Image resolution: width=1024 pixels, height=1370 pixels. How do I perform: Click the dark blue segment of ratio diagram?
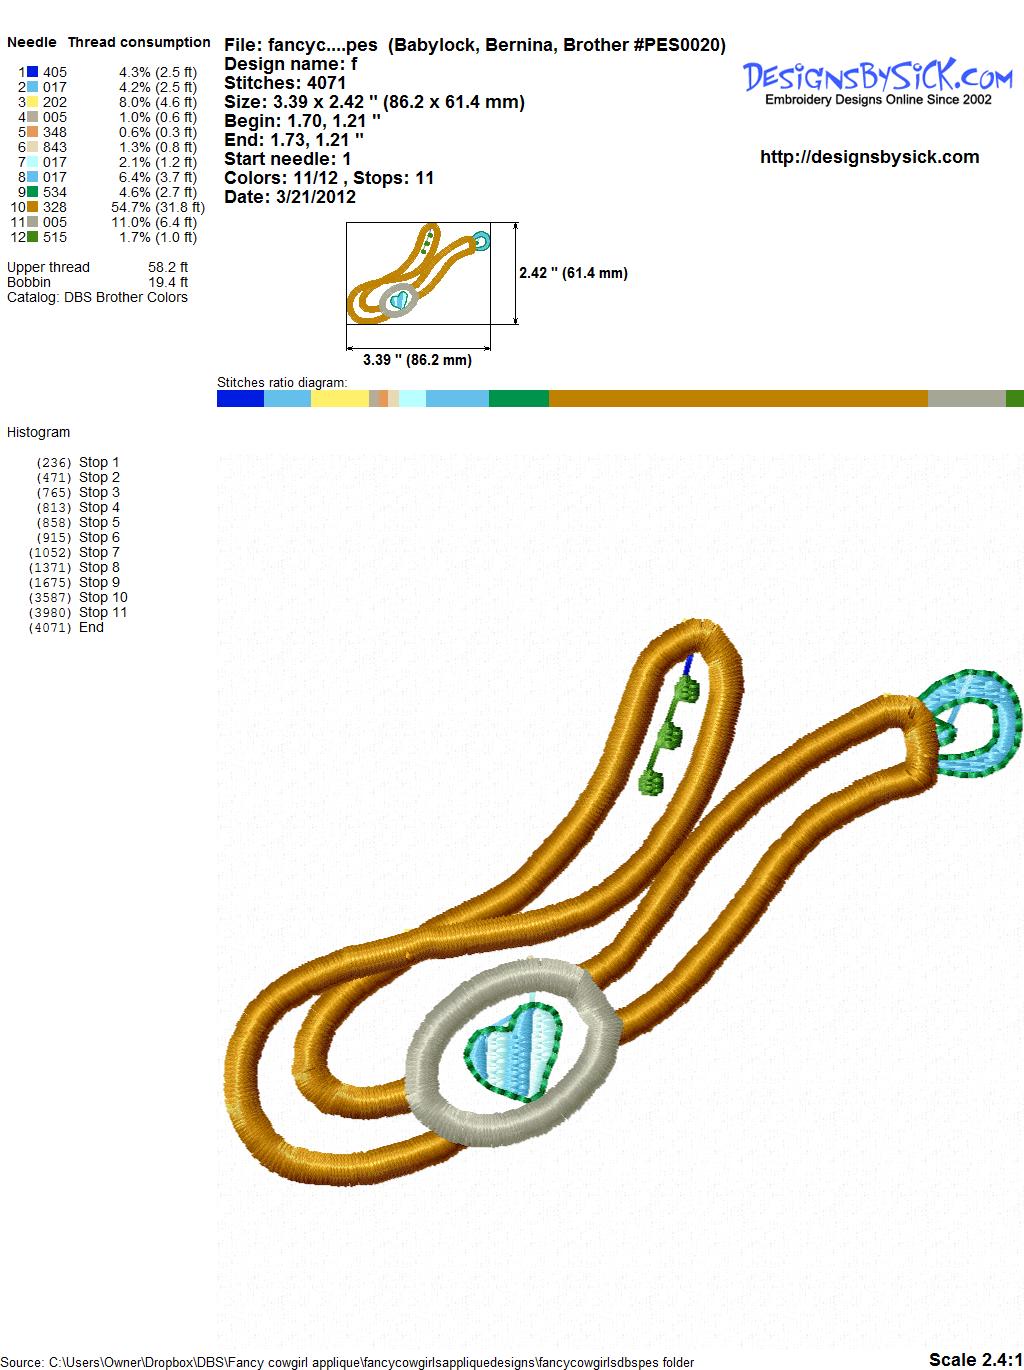240,399
